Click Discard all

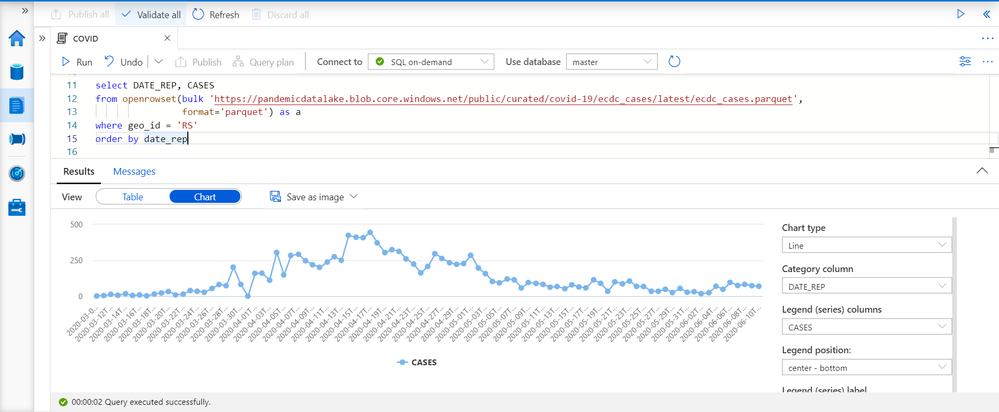pyautogui.click(x=280, y=14)
